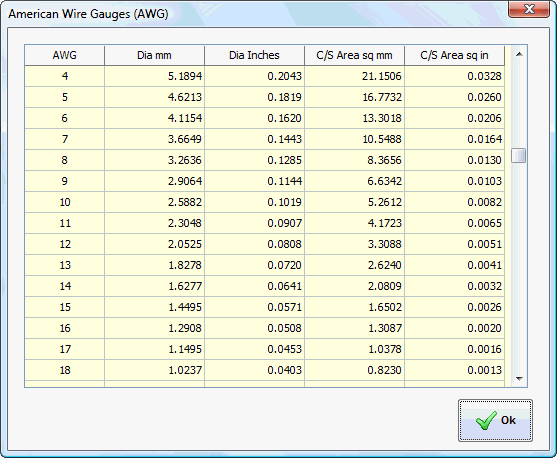557x458 pixels.
Task: Select area value 4.1723
Action: tap(355, 223)
